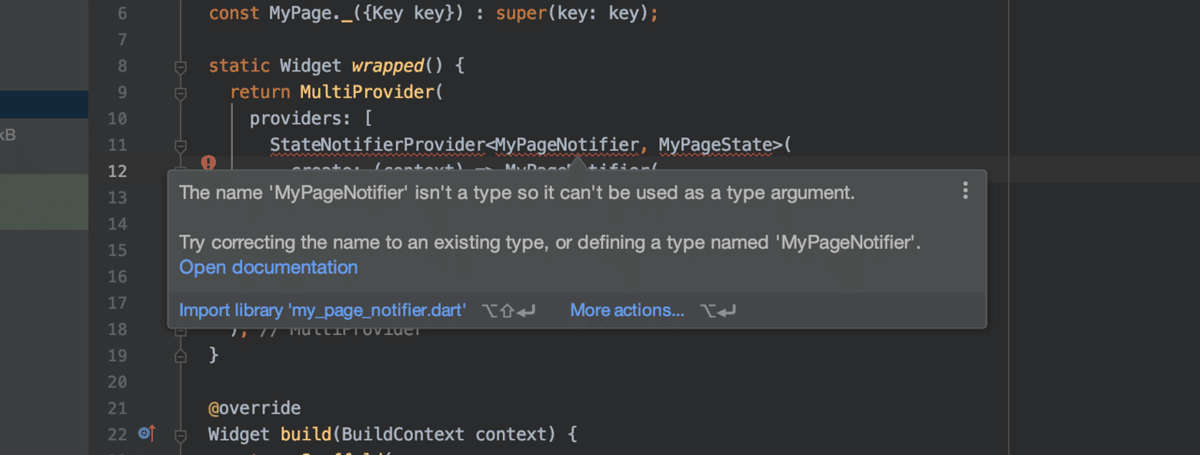Click the closing fold marker at line 19

click(x=181, y=355)
